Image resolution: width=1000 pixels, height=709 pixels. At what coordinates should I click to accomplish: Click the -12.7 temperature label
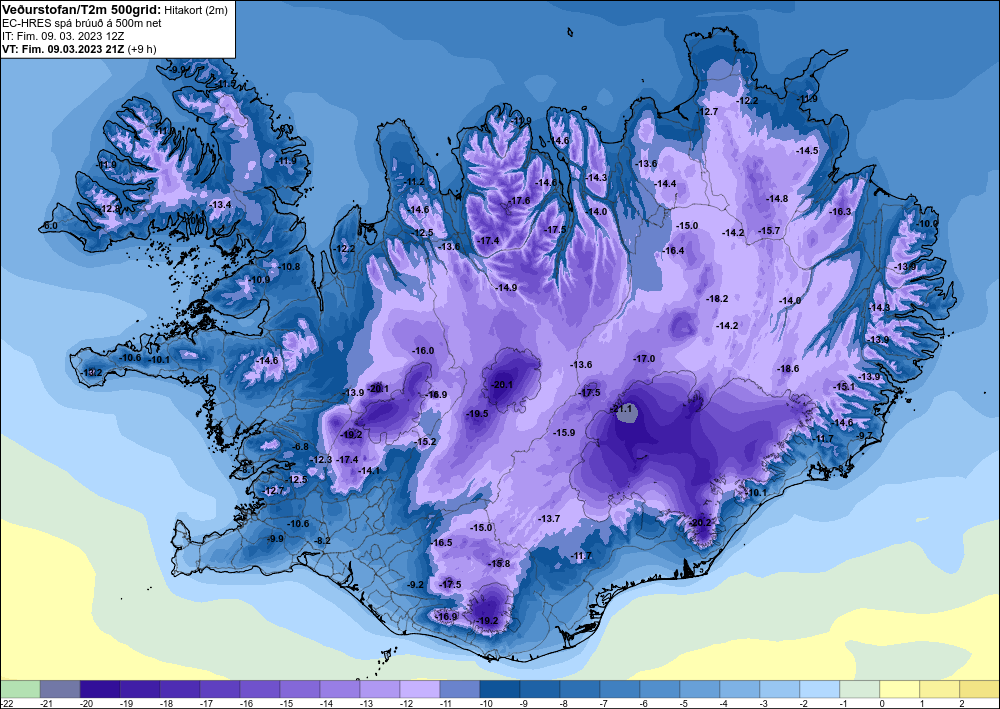tap(707, 112)
